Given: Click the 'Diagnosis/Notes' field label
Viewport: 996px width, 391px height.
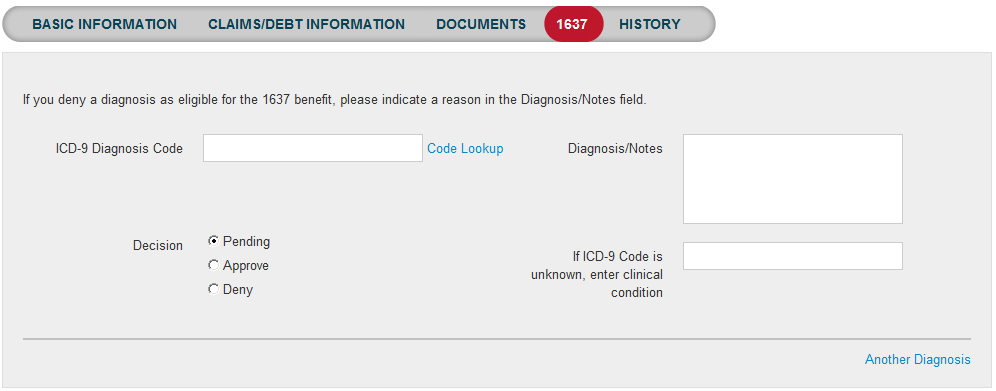Looking at the screenshot, I should coord(615,149).
